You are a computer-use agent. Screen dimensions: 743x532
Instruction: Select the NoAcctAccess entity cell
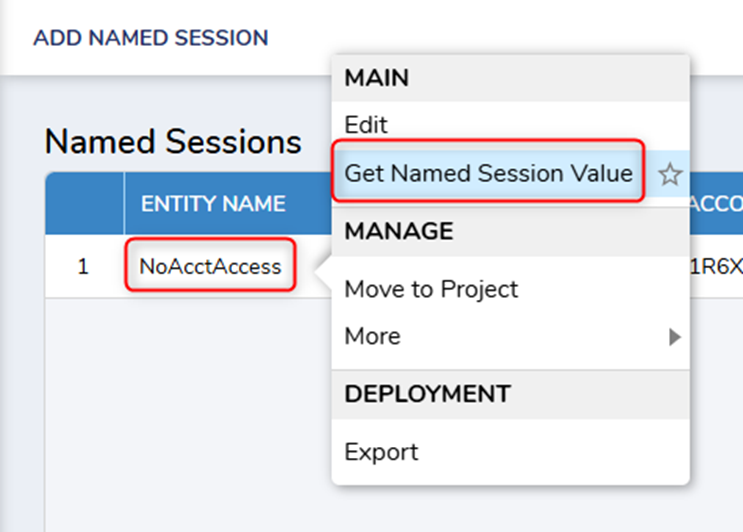[x=210, y=267]
